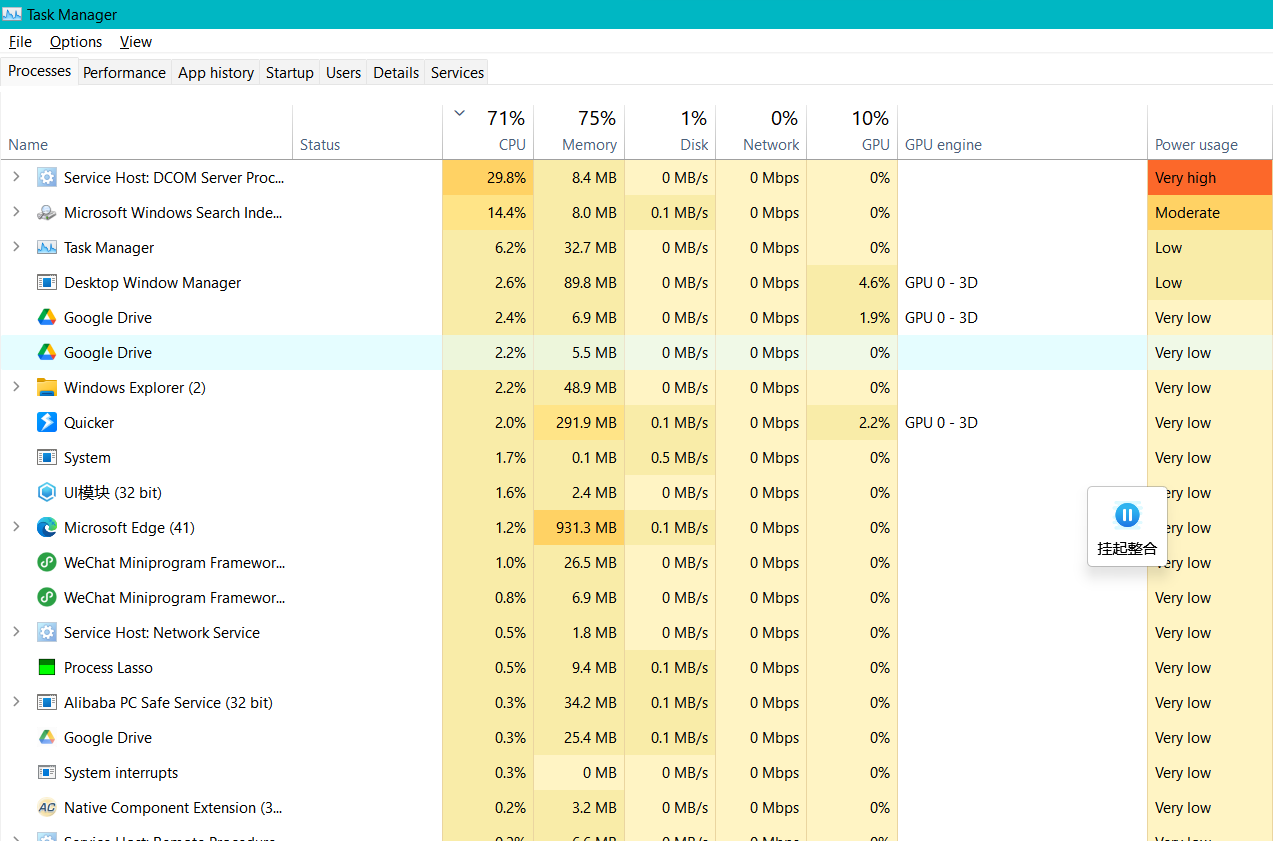1273x841 pixels.
Task: Sort by the Memory column header
Action: coord(579,132)
